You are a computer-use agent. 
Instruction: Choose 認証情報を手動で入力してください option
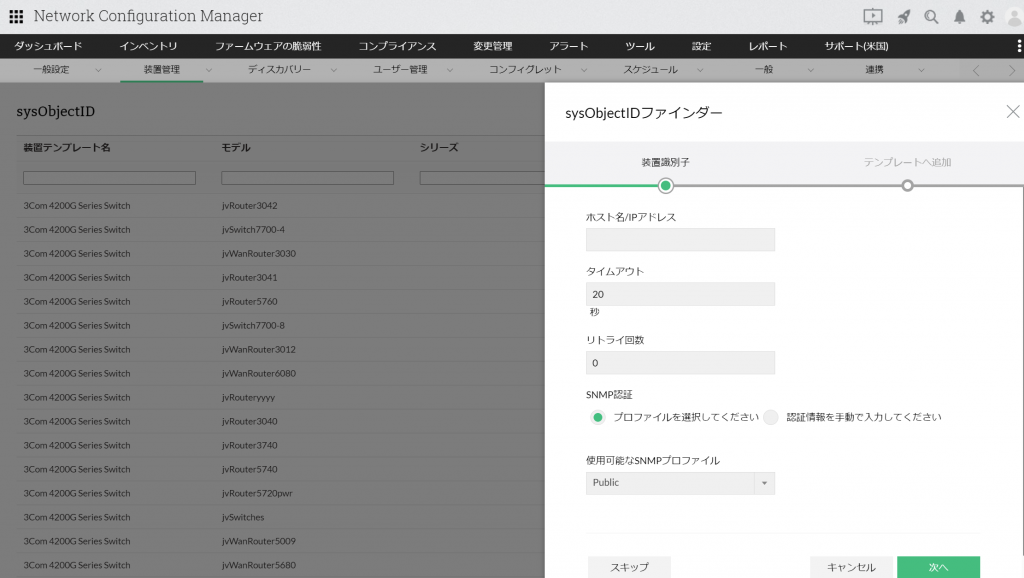coord(770,417)
